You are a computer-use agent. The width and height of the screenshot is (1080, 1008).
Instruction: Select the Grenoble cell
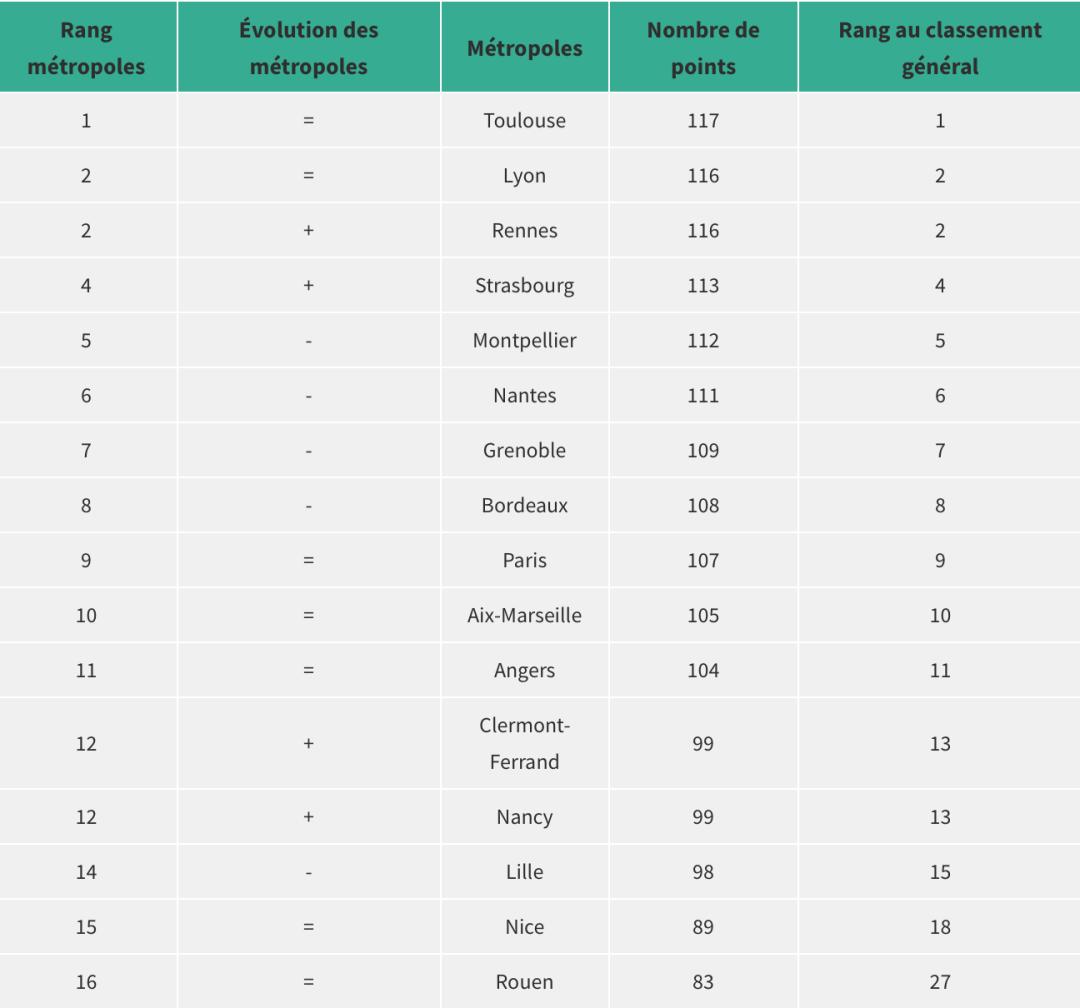[x=524, y=451]
